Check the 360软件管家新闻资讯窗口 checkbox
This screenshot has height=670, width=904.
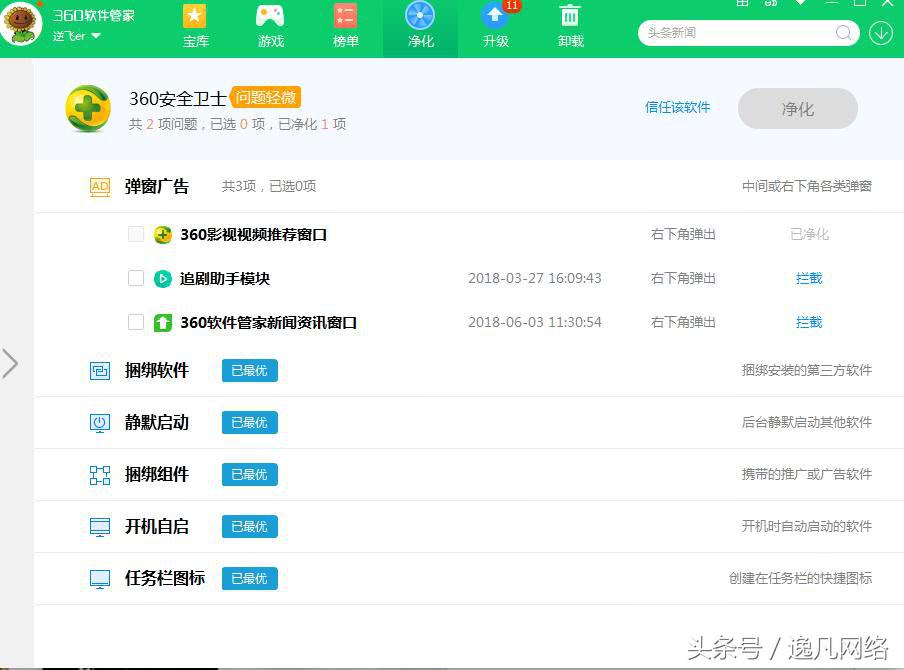(x=136, y=322)
